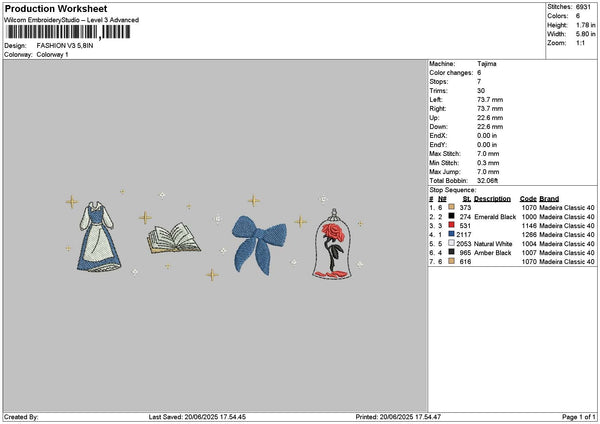
Task: Click the "Right:" label
Action: coord(437,109)
